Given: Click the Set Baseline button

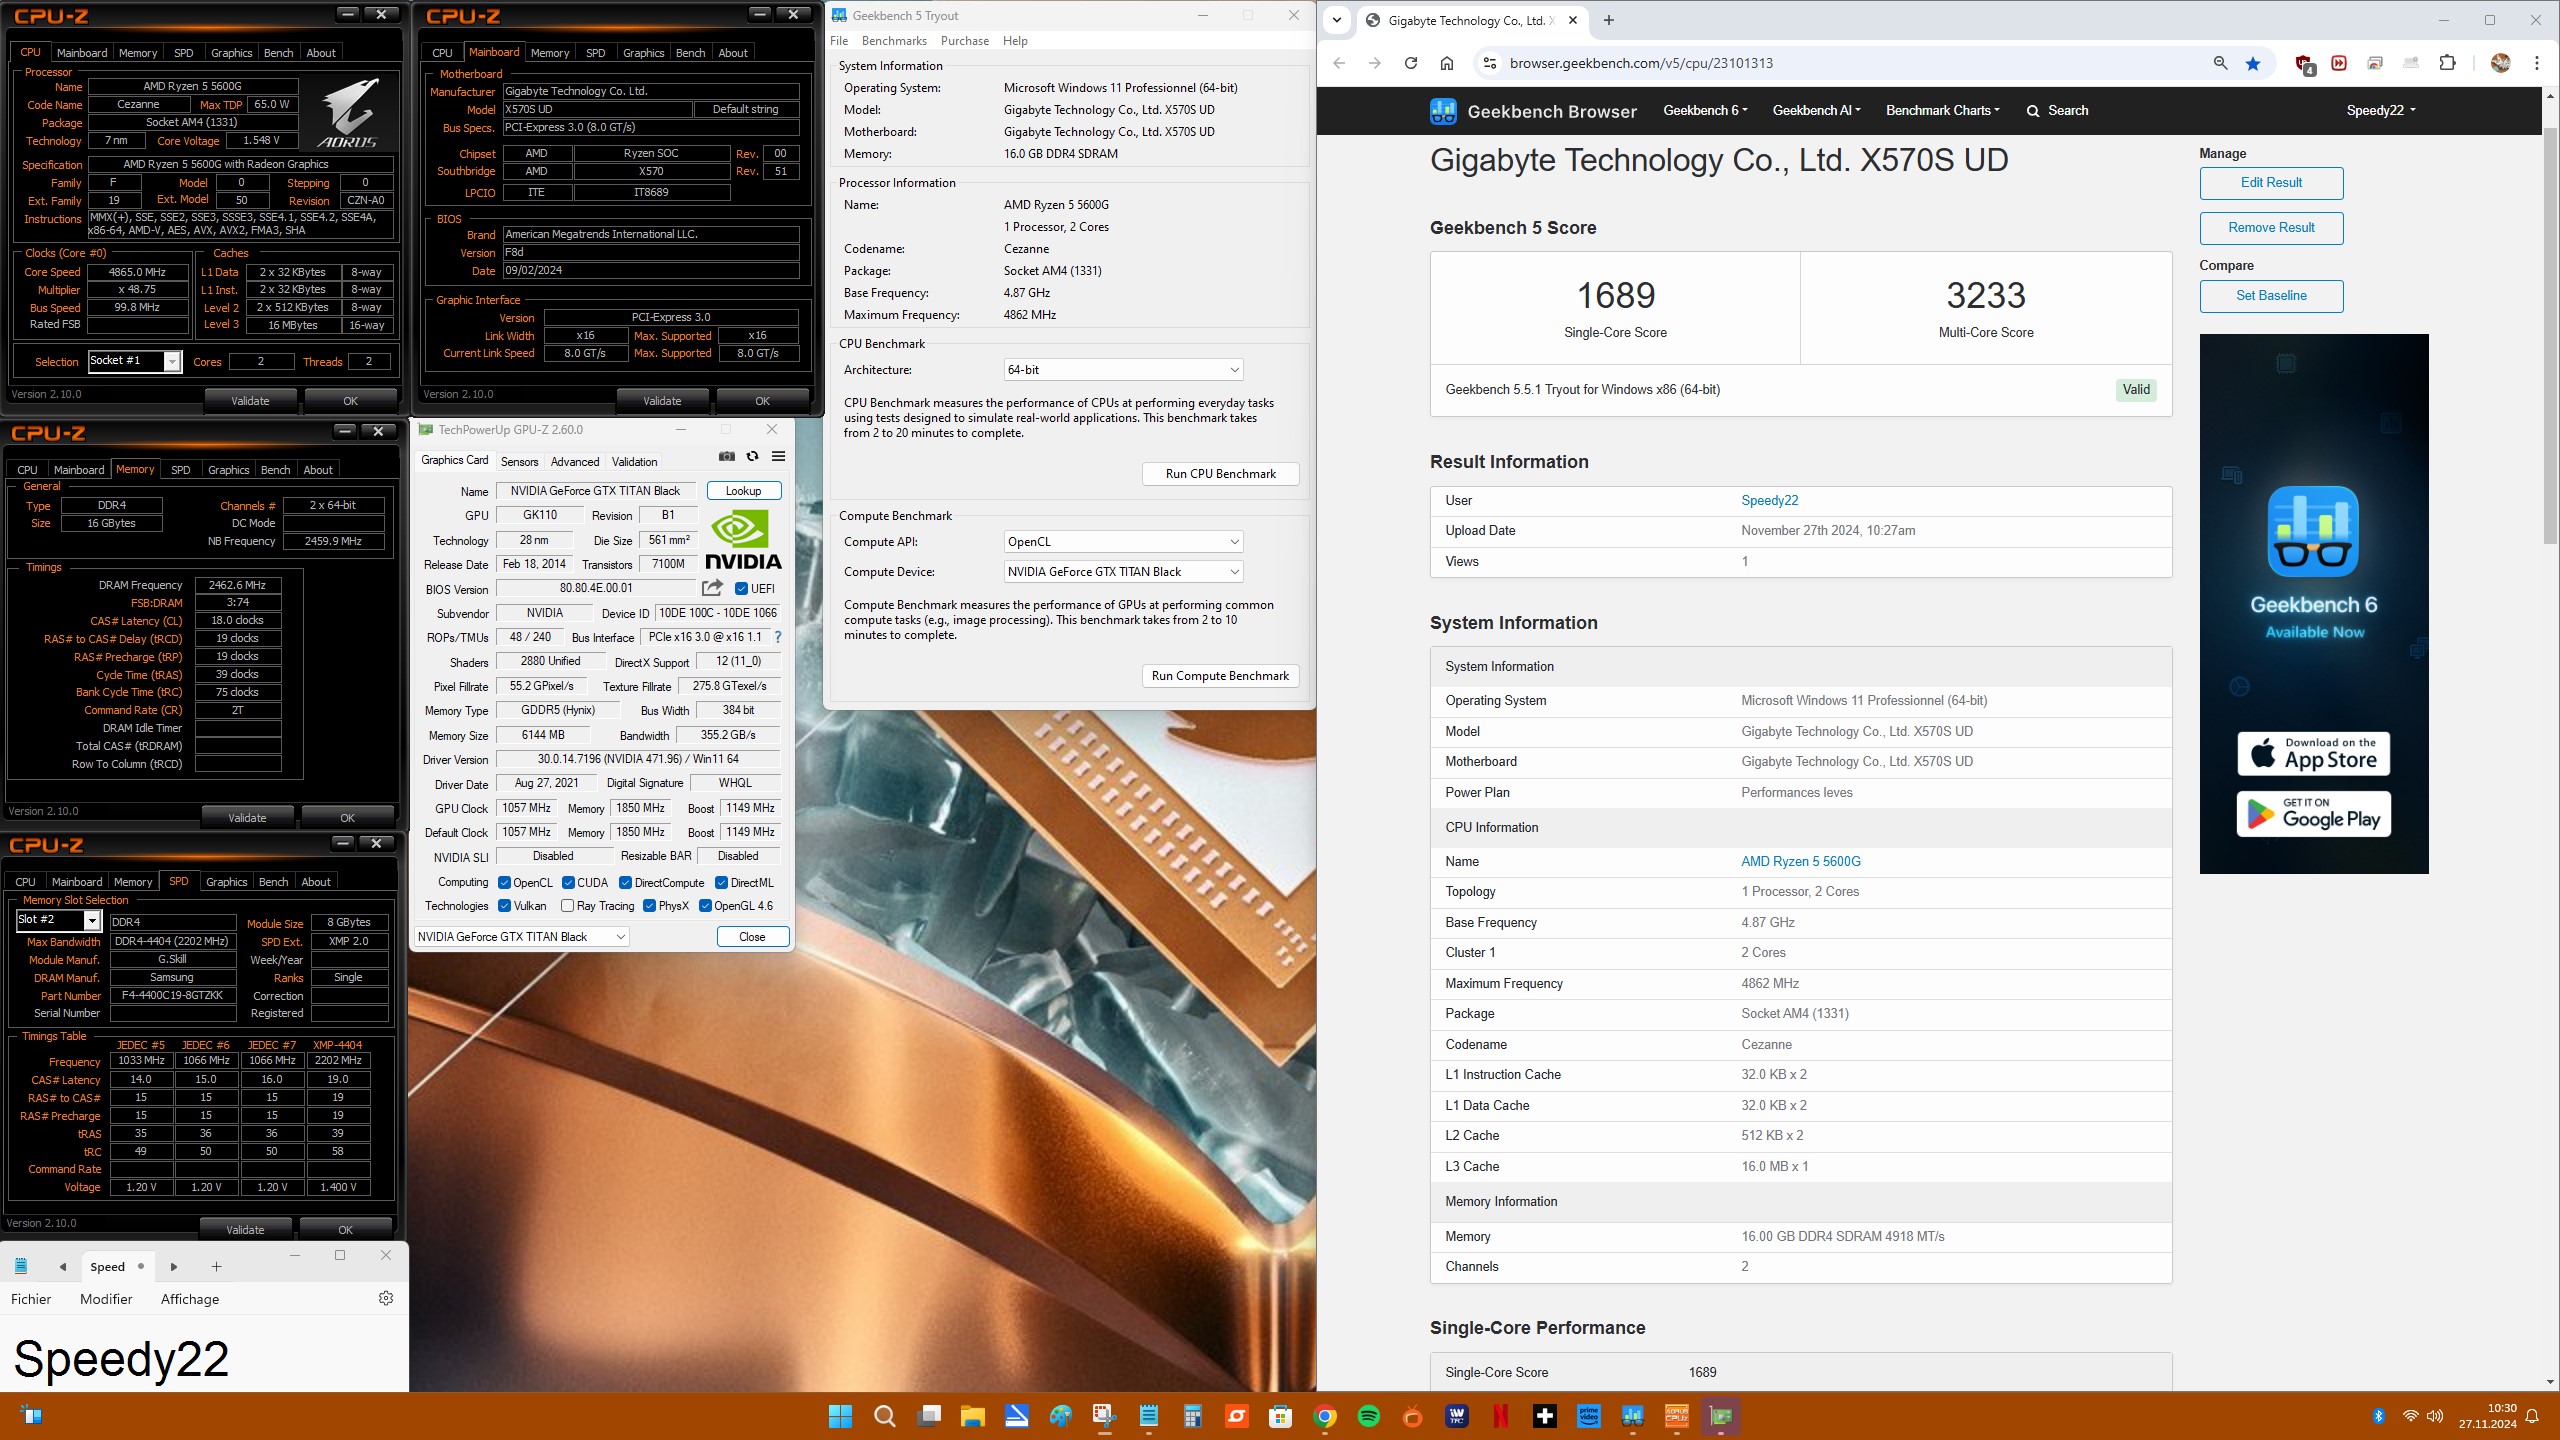Looking at the screenshot, I should (2271, 296).
